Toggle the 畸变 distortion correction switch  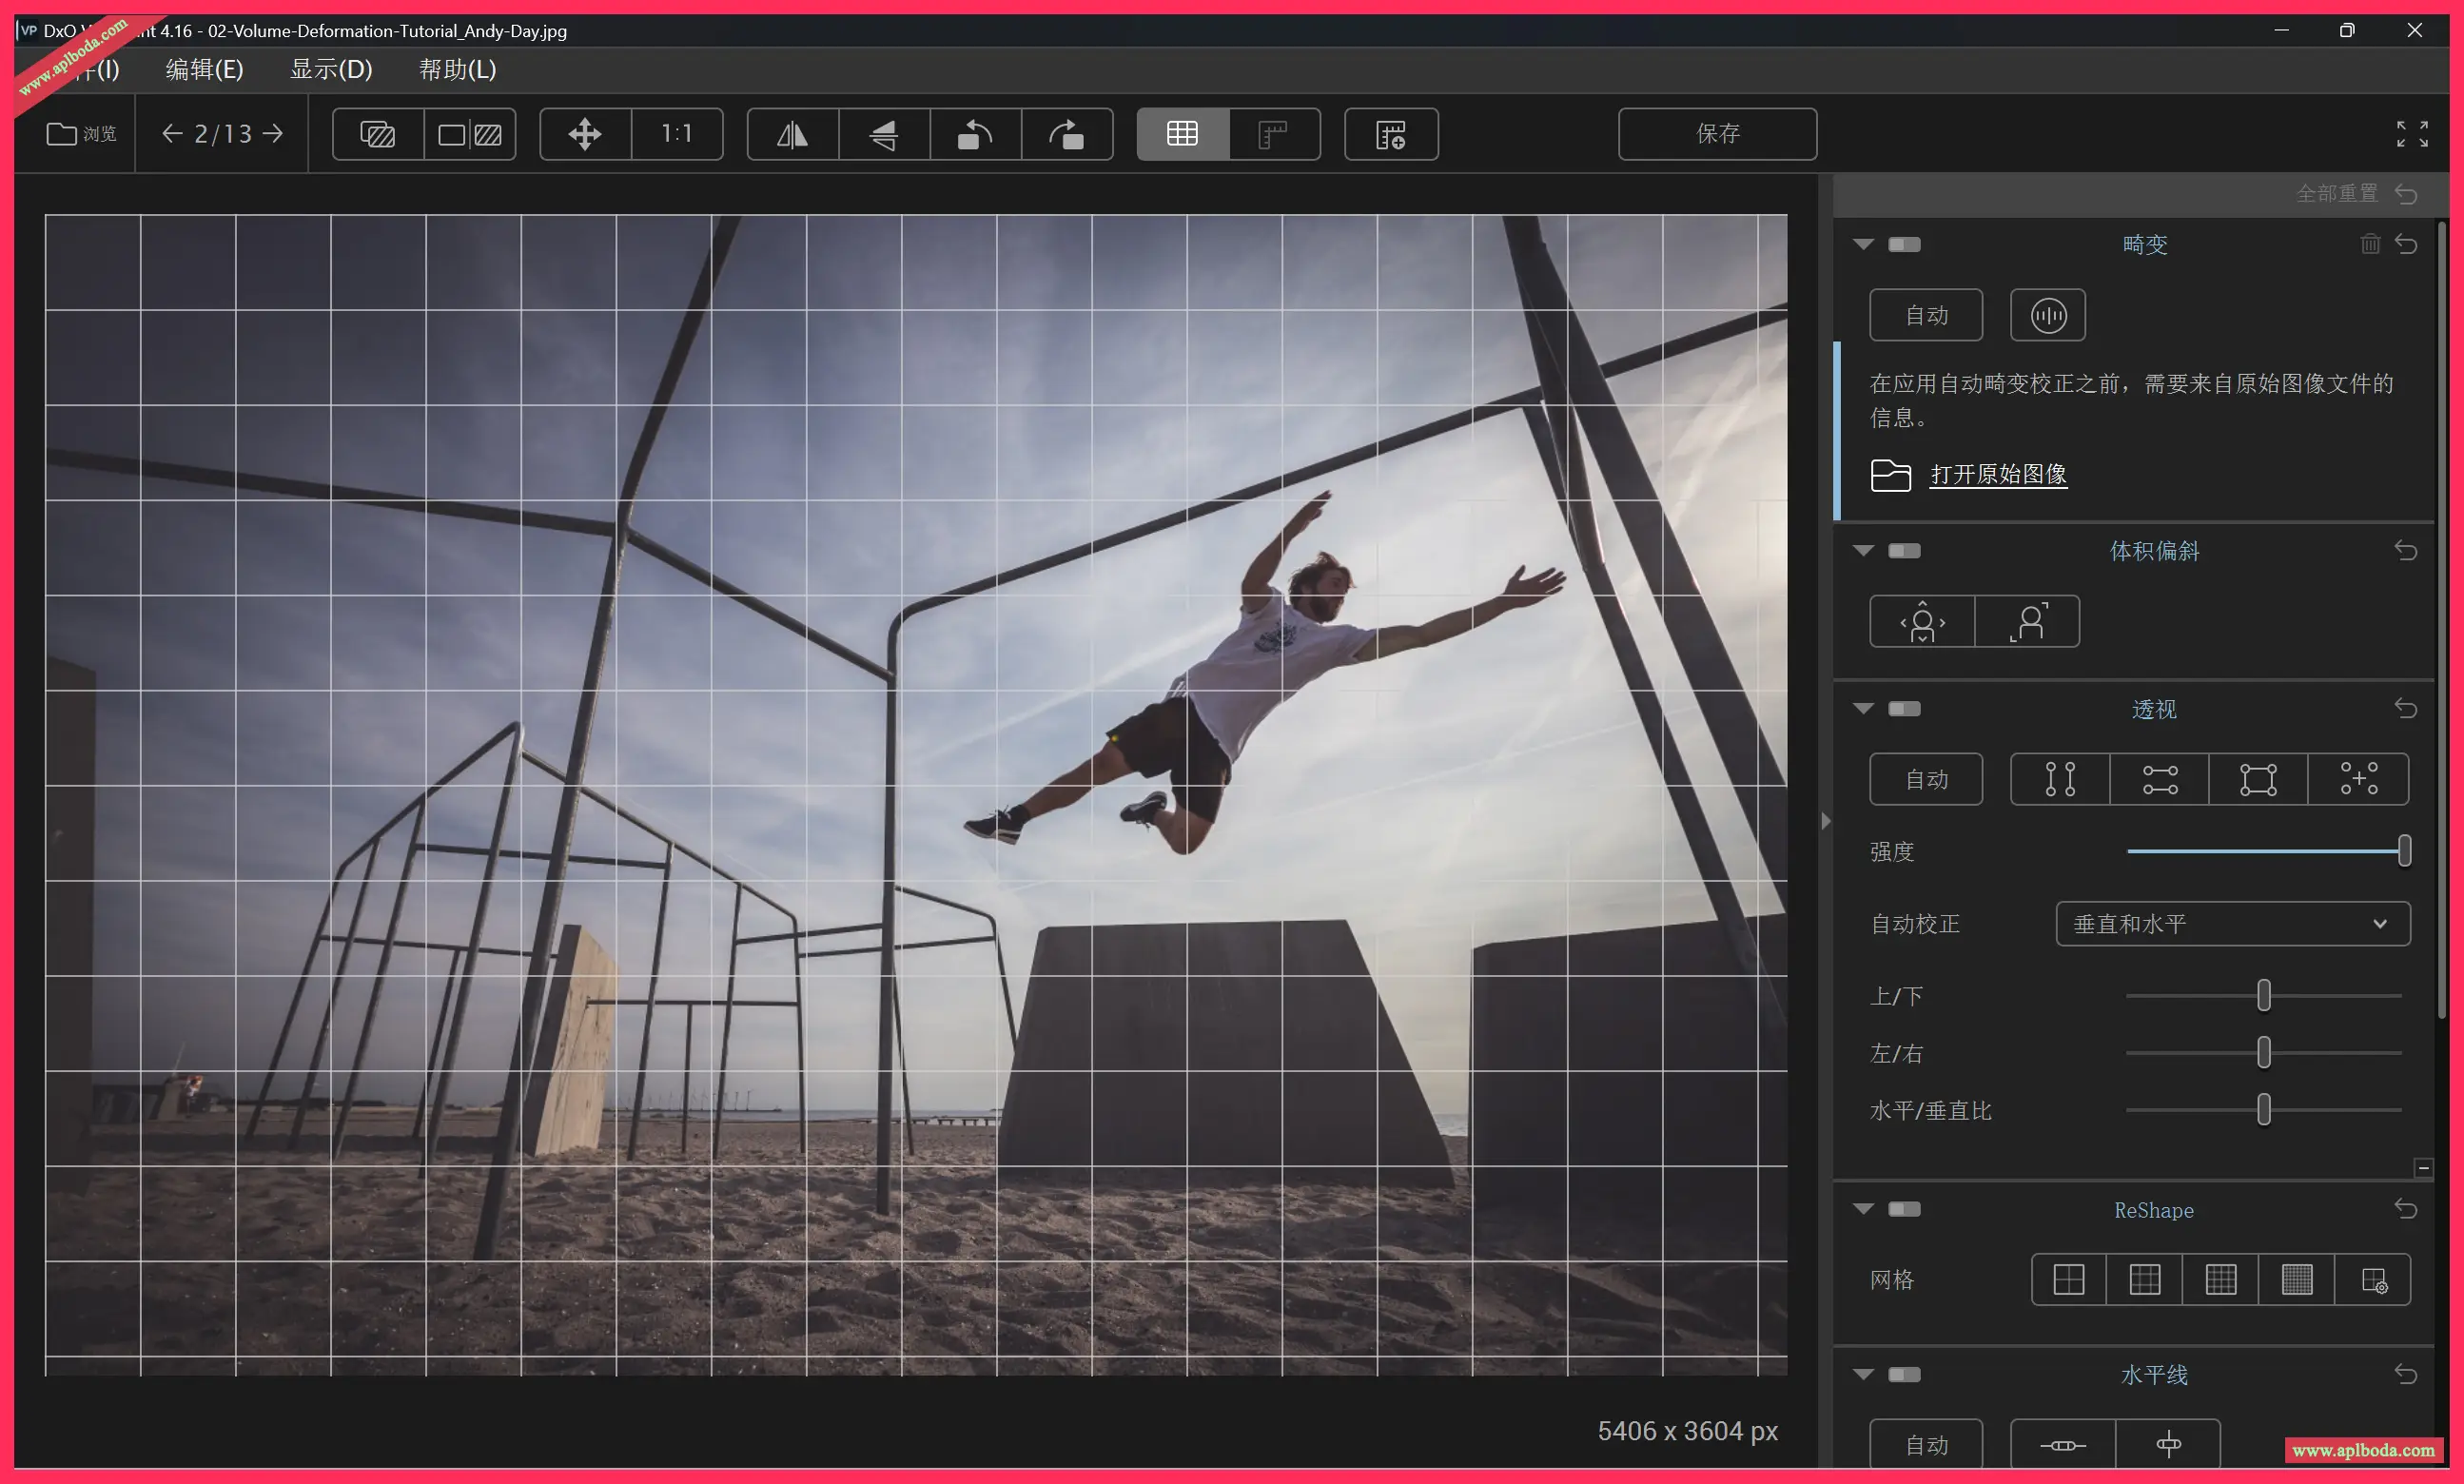click(1904, 245)
